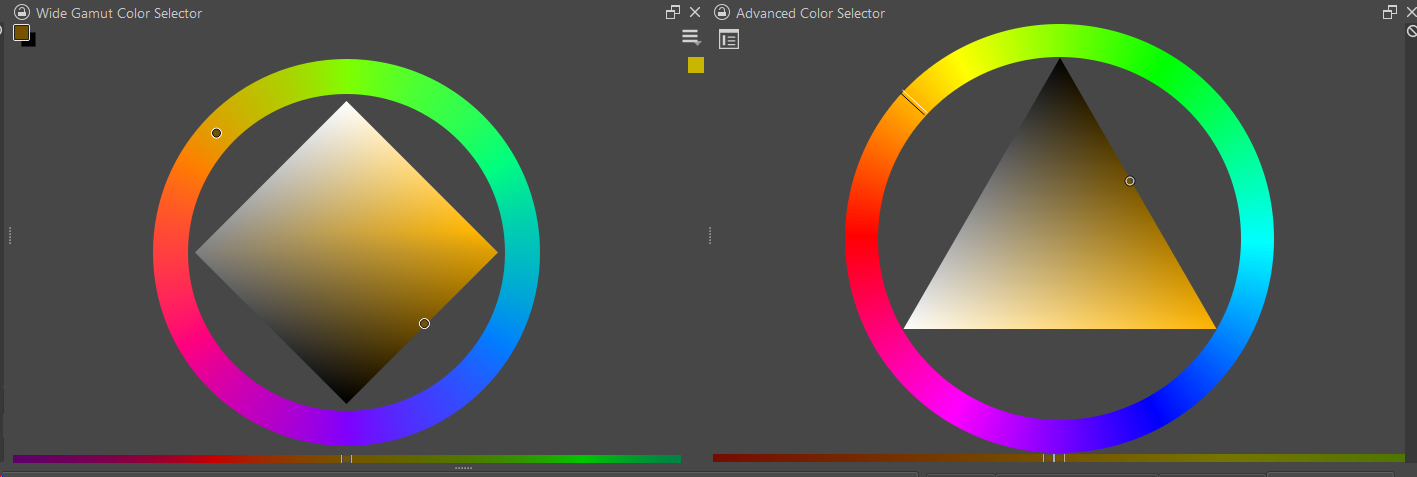This screenshot has height=477, width=1417.
Task: Pick the yellow color history swatch
Action: (696, 65)
